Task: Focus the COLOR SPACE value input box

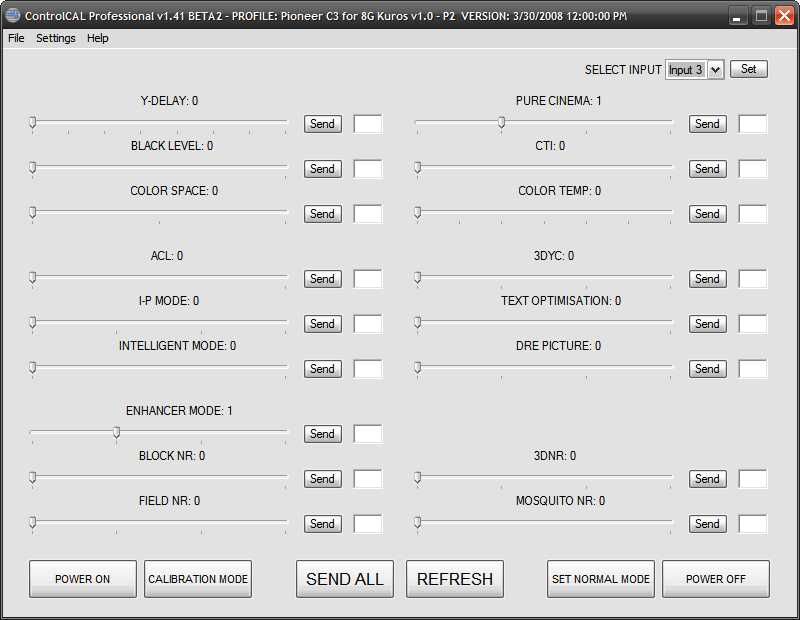Action: click(x=368, y=214)
